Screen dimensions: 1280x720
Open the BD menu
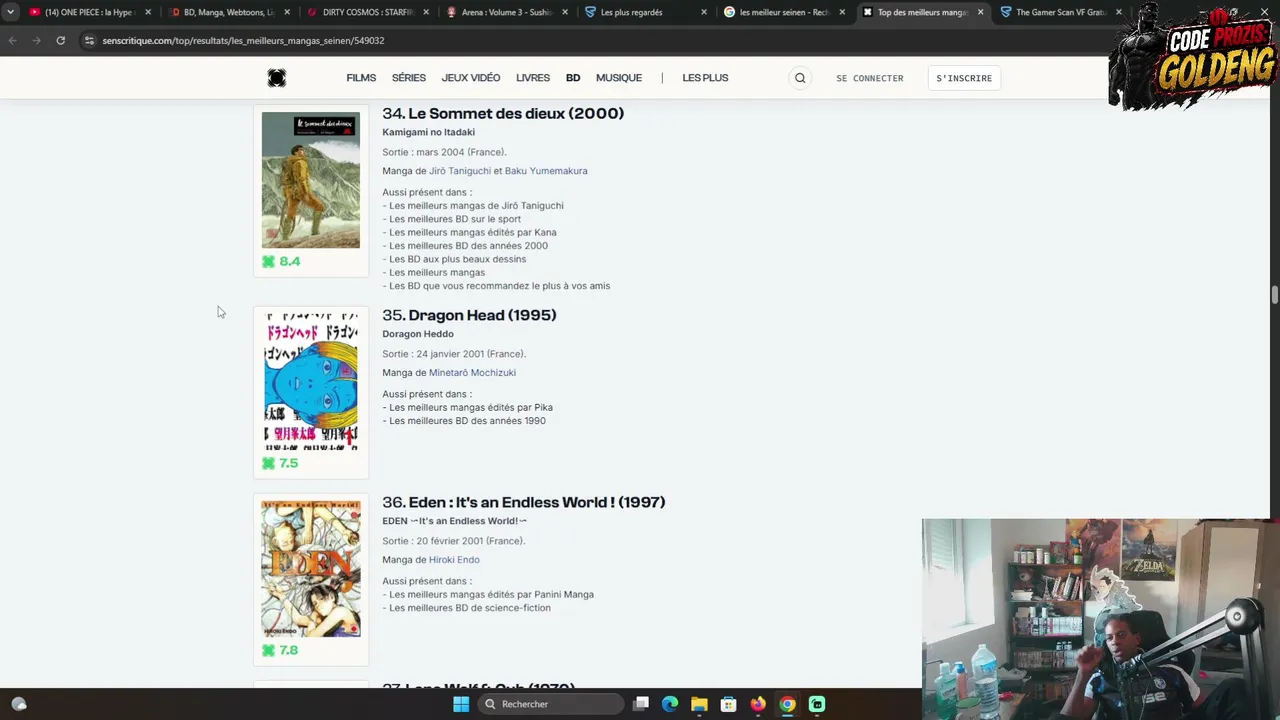[573, 78]
